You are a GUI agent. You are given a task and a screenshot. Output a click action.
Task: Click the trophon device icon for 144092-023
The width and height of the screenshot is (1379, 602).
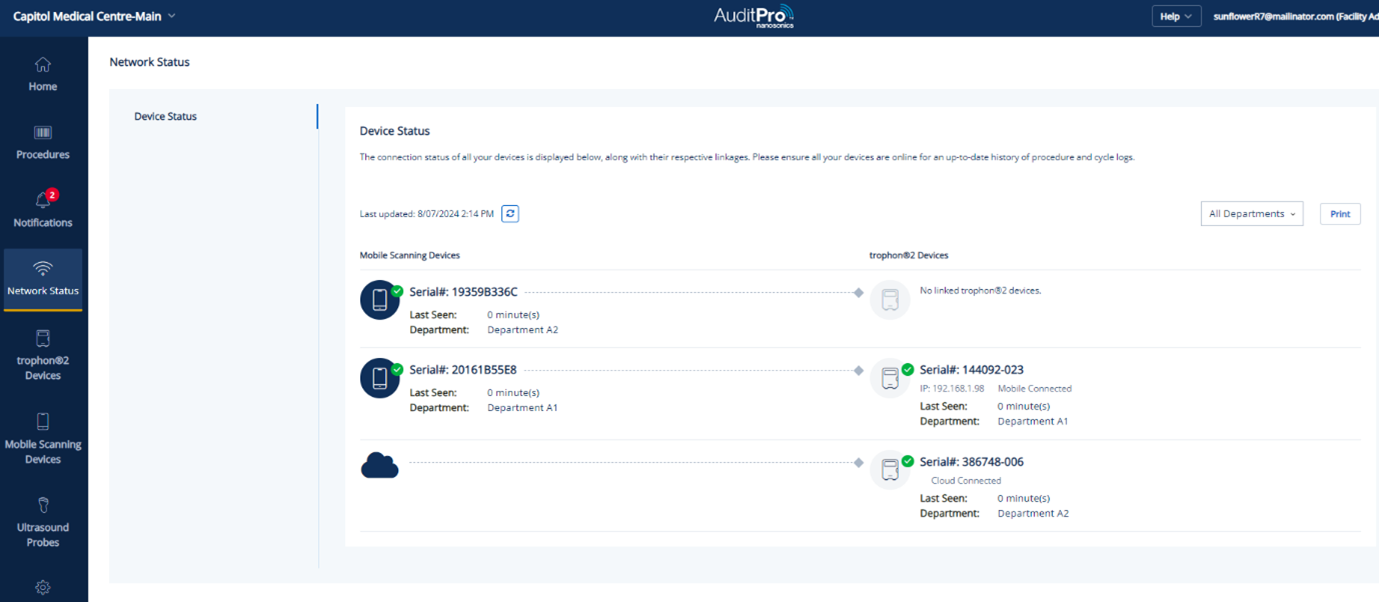coord(890,378)
